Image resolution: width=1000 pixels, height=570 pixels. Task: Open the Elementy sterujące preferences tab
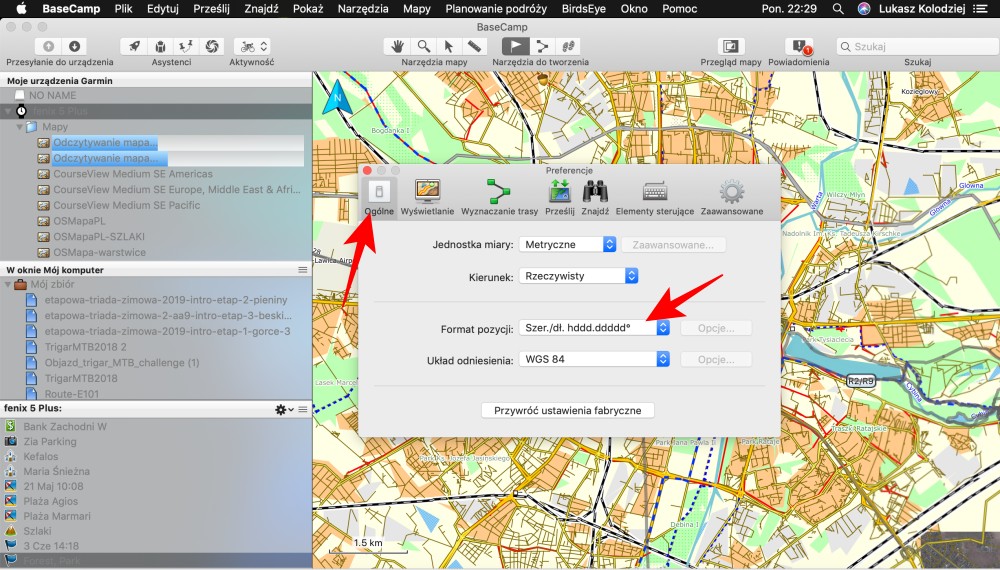(655, 198)
